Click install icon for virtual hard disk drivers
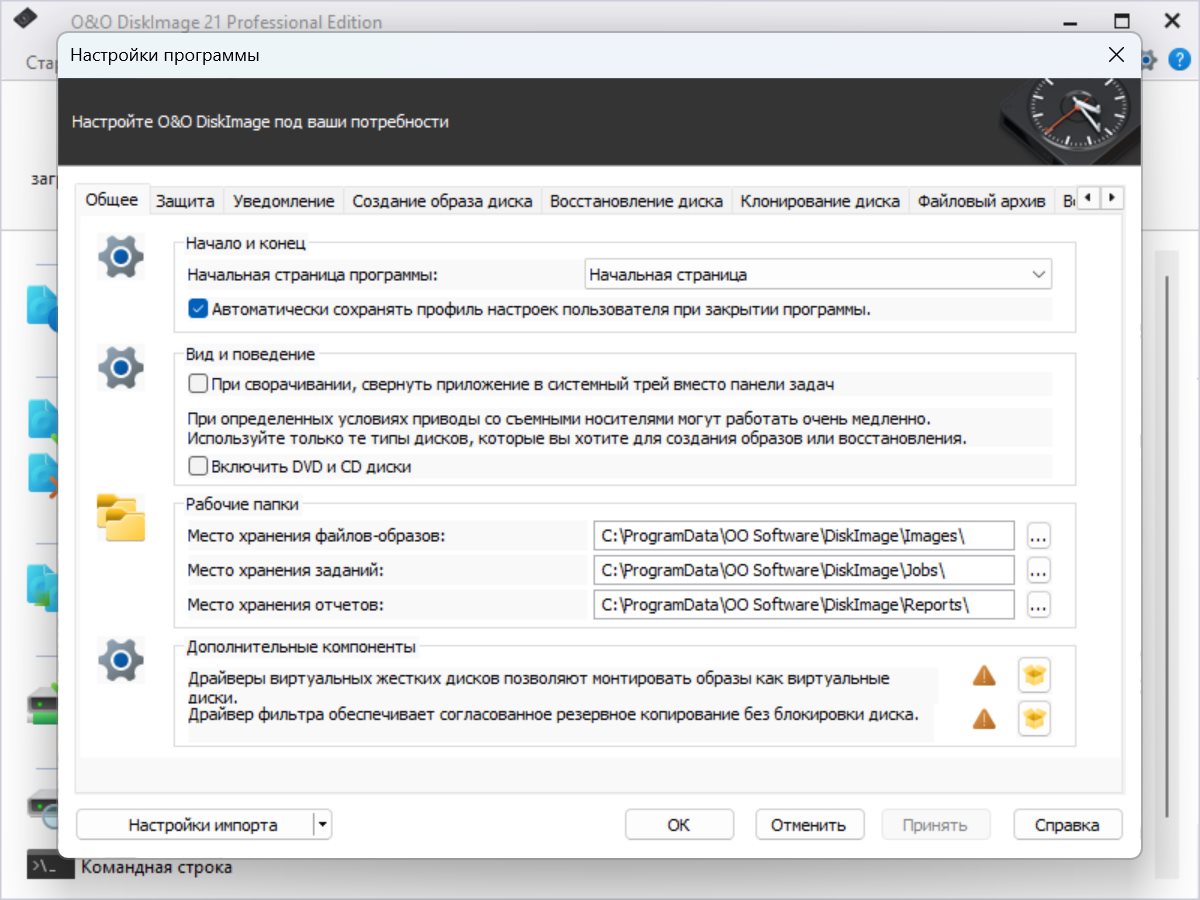The height and width of the screenshot is (900, 1200). point(1034,677)
